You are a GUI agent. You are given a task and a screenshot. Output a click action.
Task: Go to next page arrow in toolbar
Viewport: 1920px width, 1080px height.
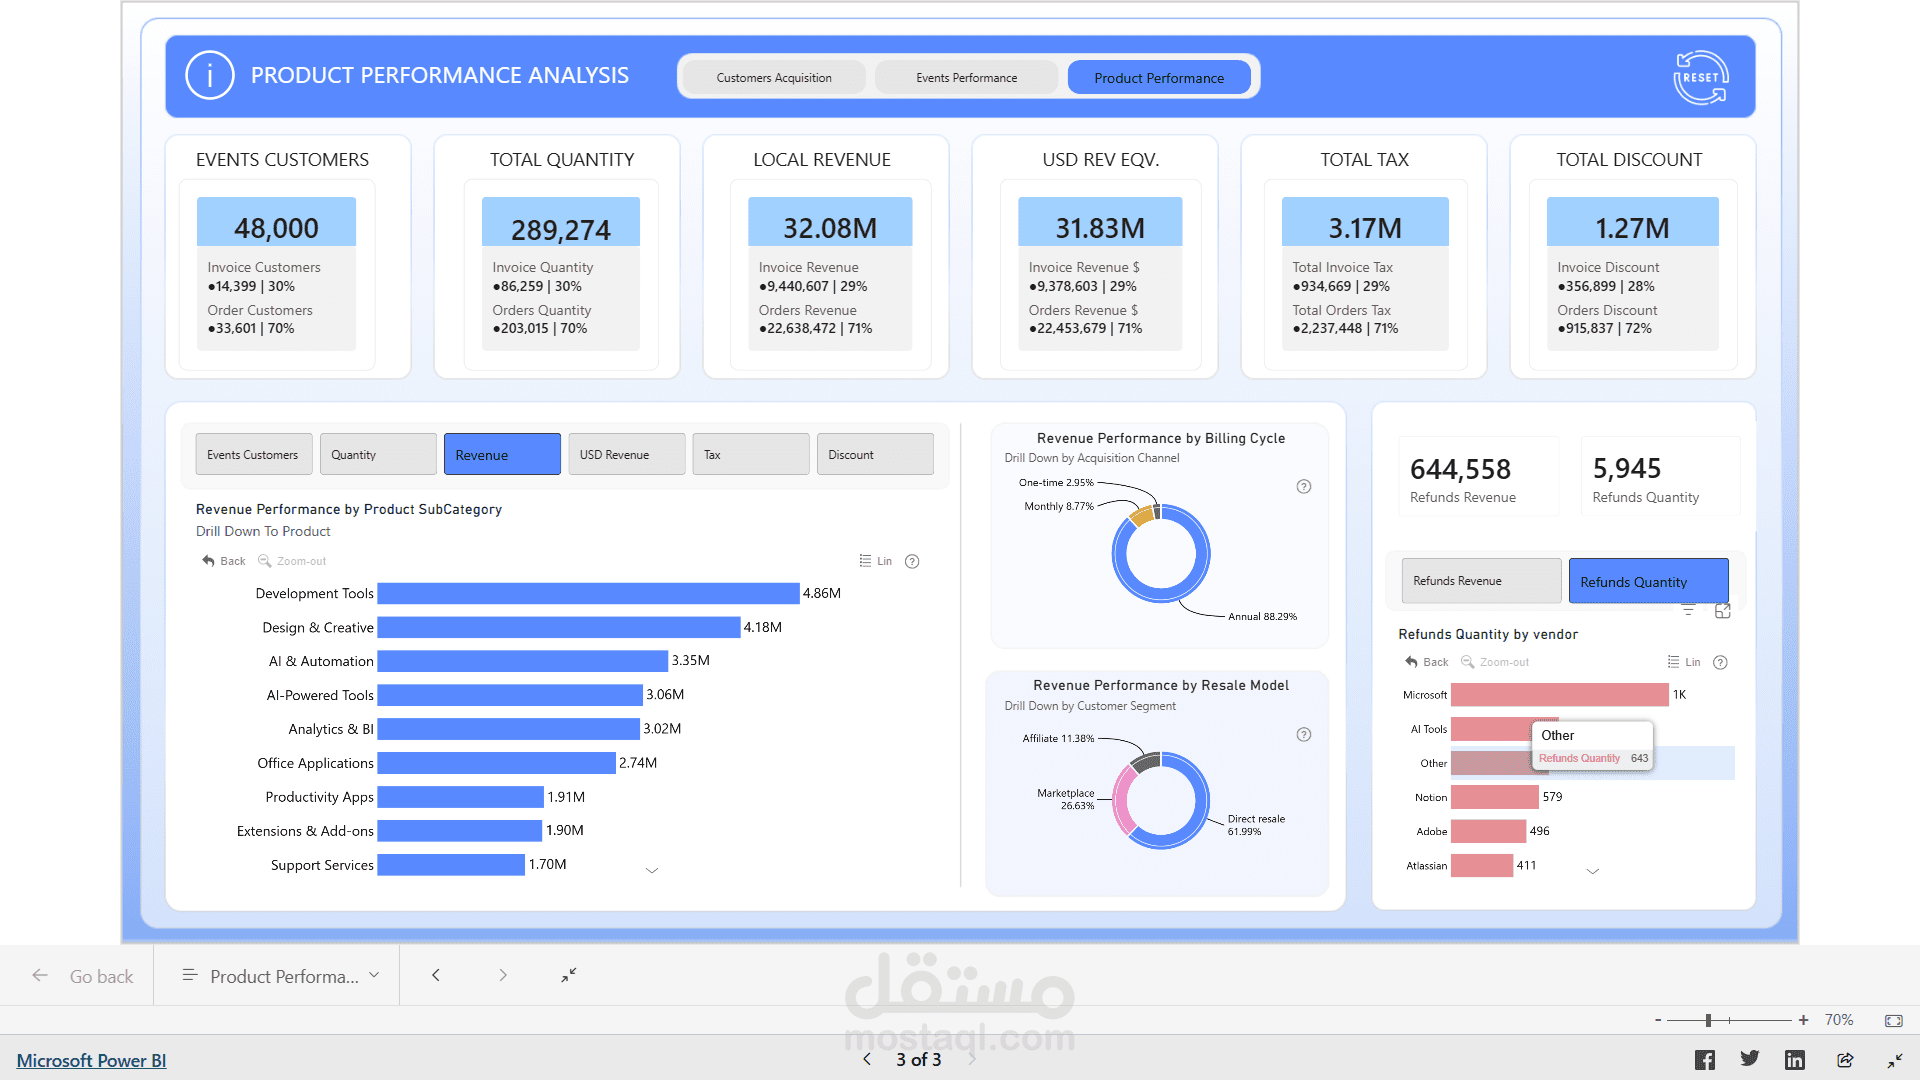click(x=503, y=975)
